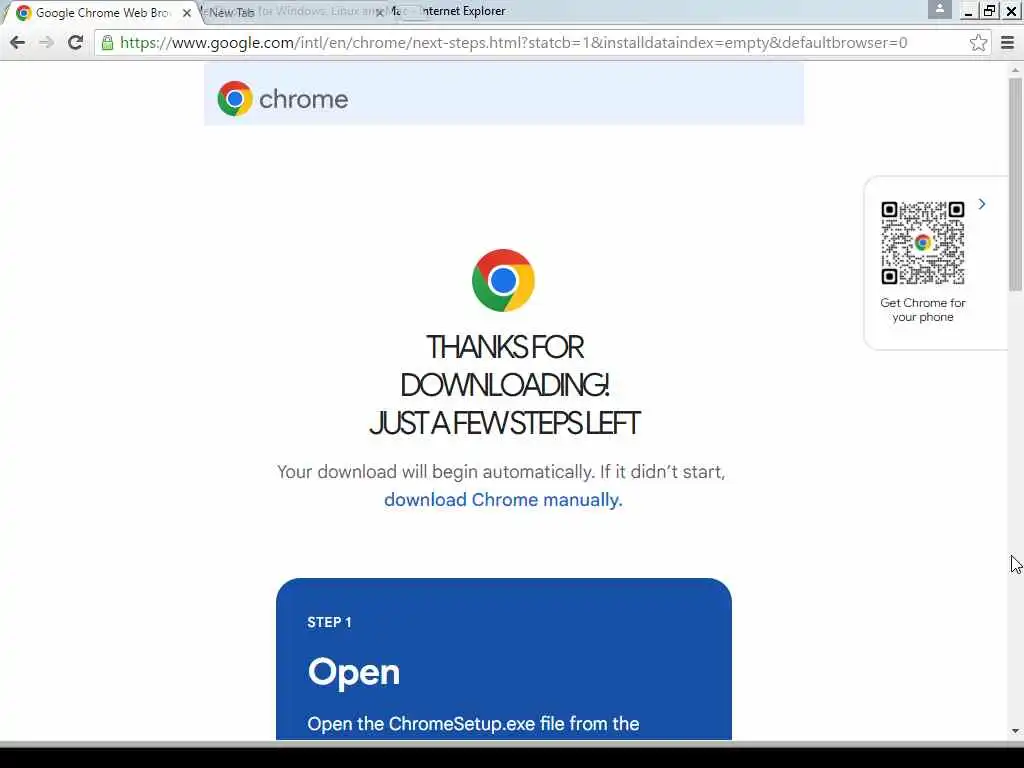Image resolution: width=1024 pixels, height=768 pixels.
Task: Minimize the browser window
Action: pos(968,11)
